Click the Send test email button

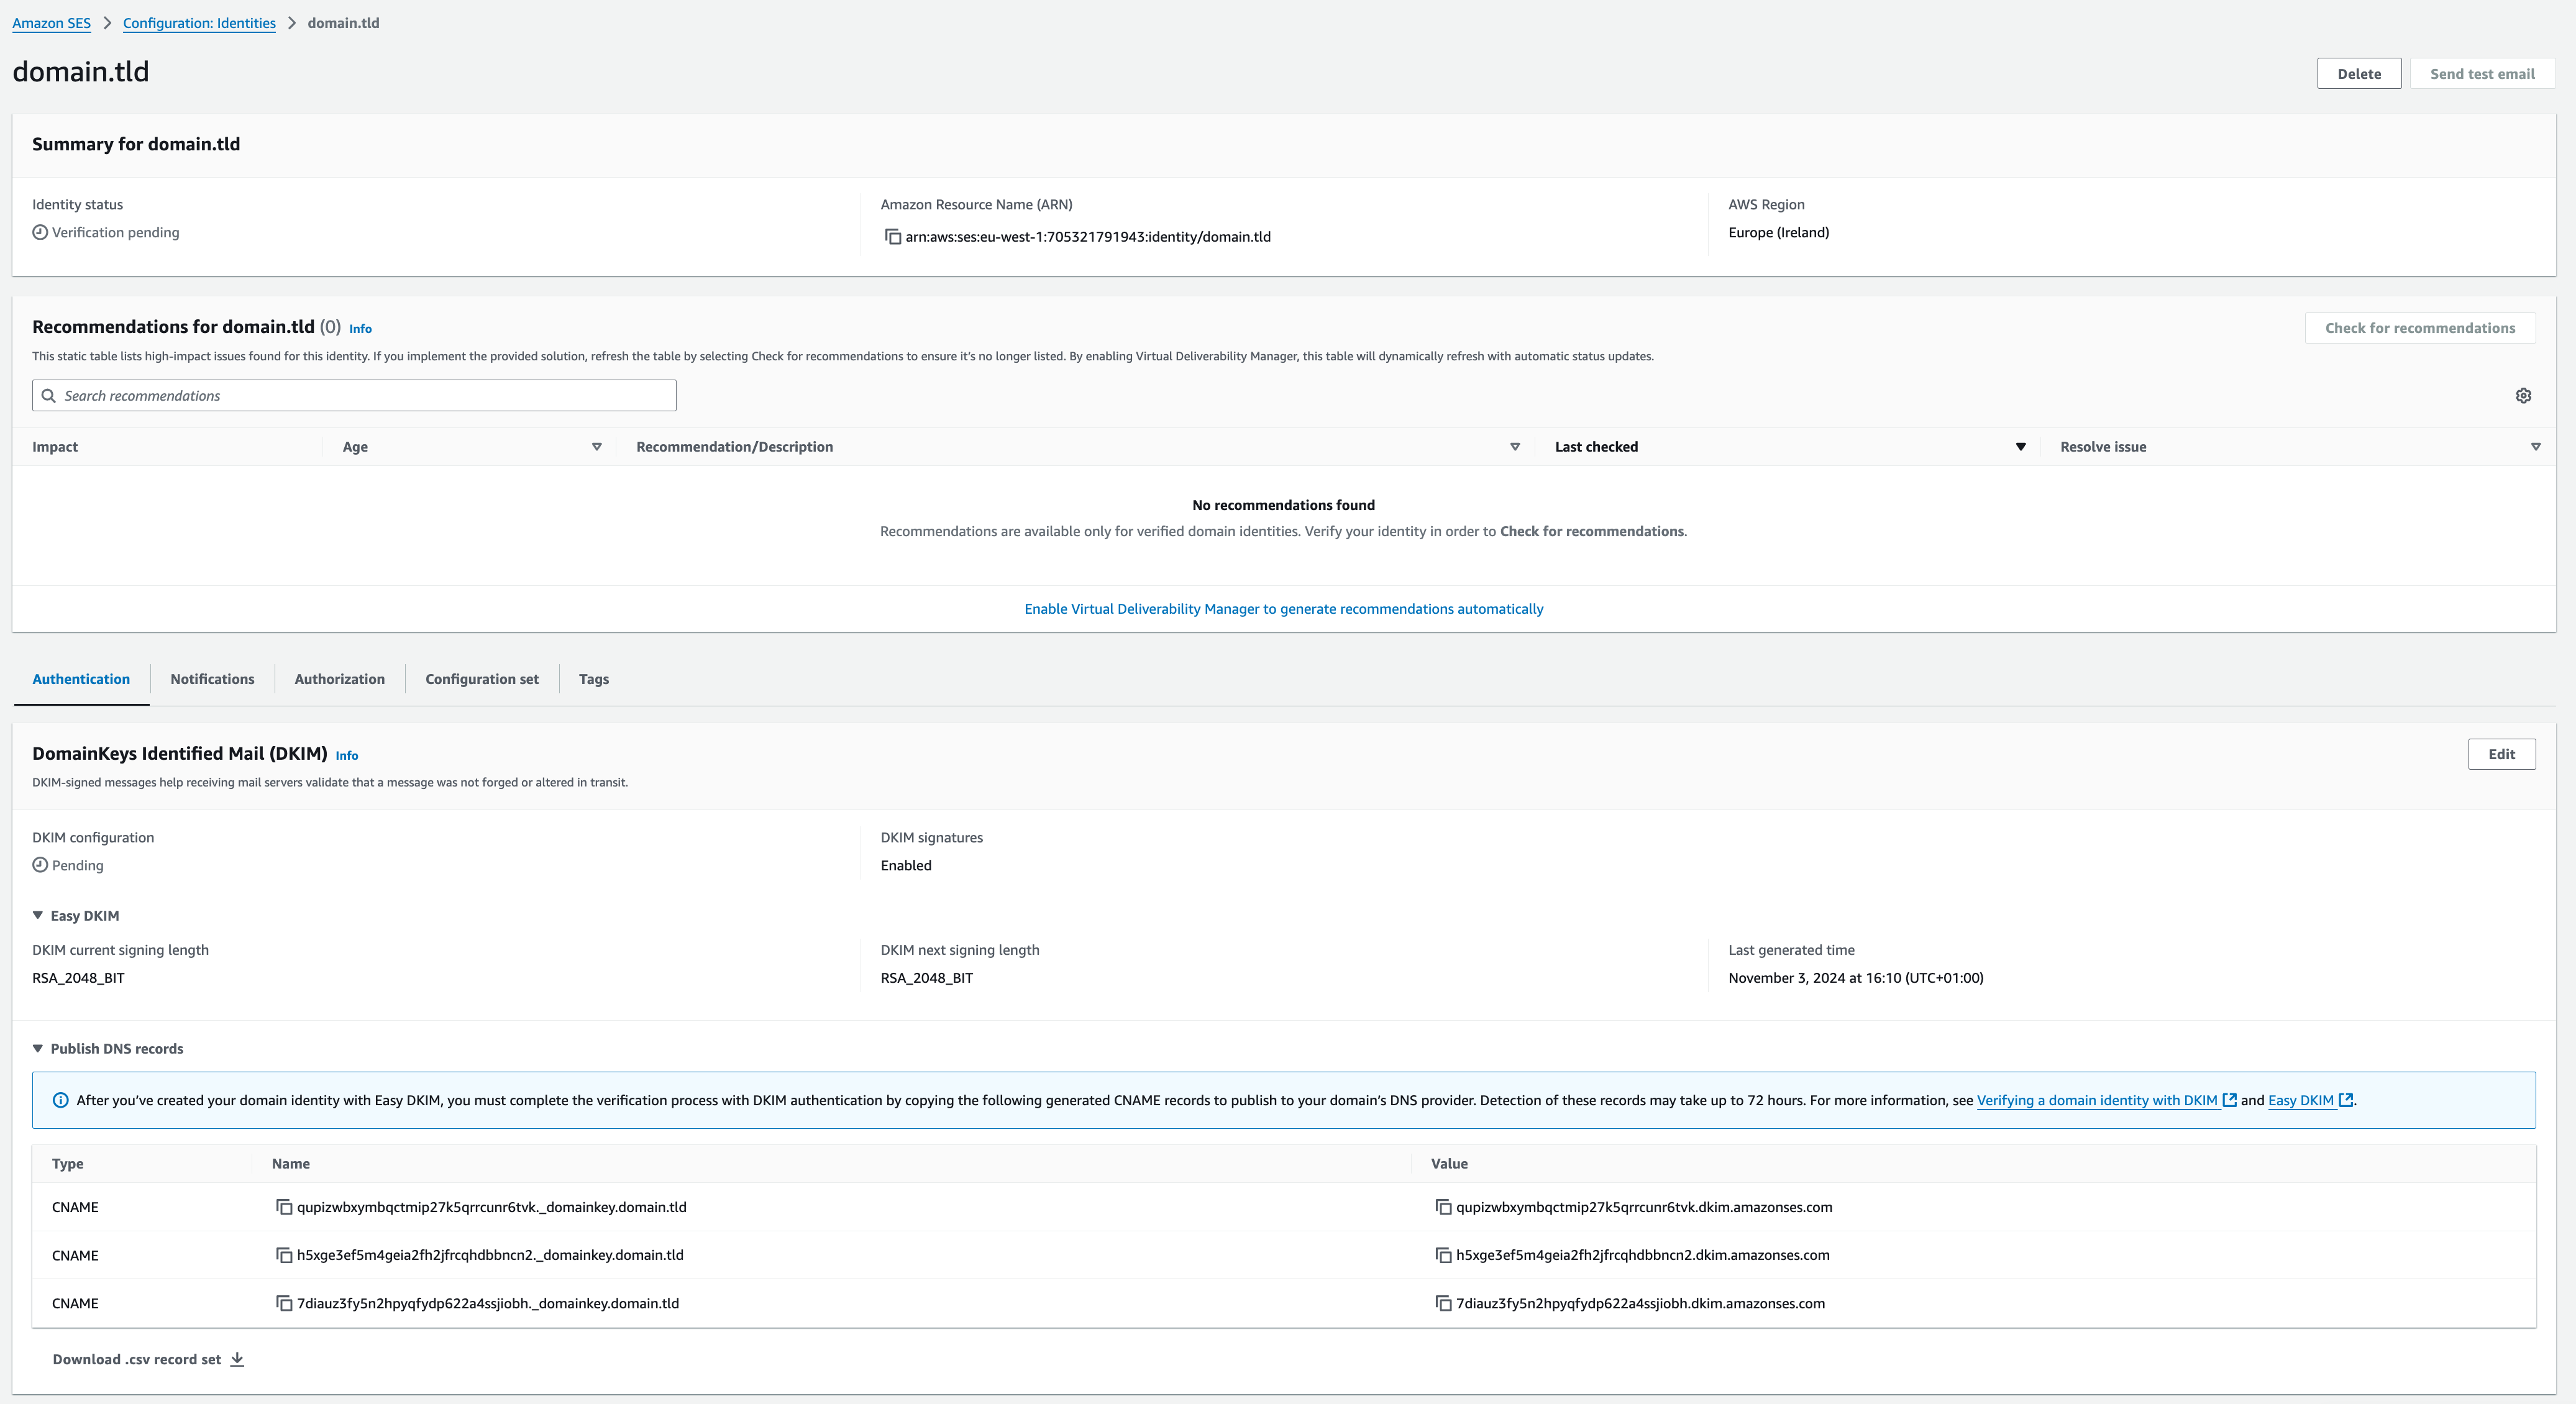click(2482, 73)
